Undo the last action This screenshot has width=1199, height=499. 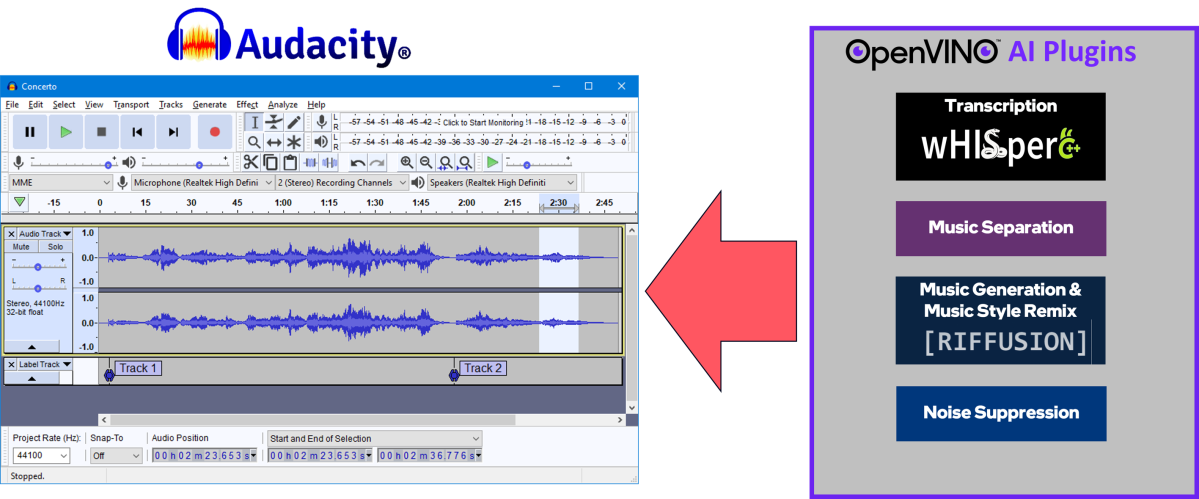pyautogui.click(x=357, y=162)
